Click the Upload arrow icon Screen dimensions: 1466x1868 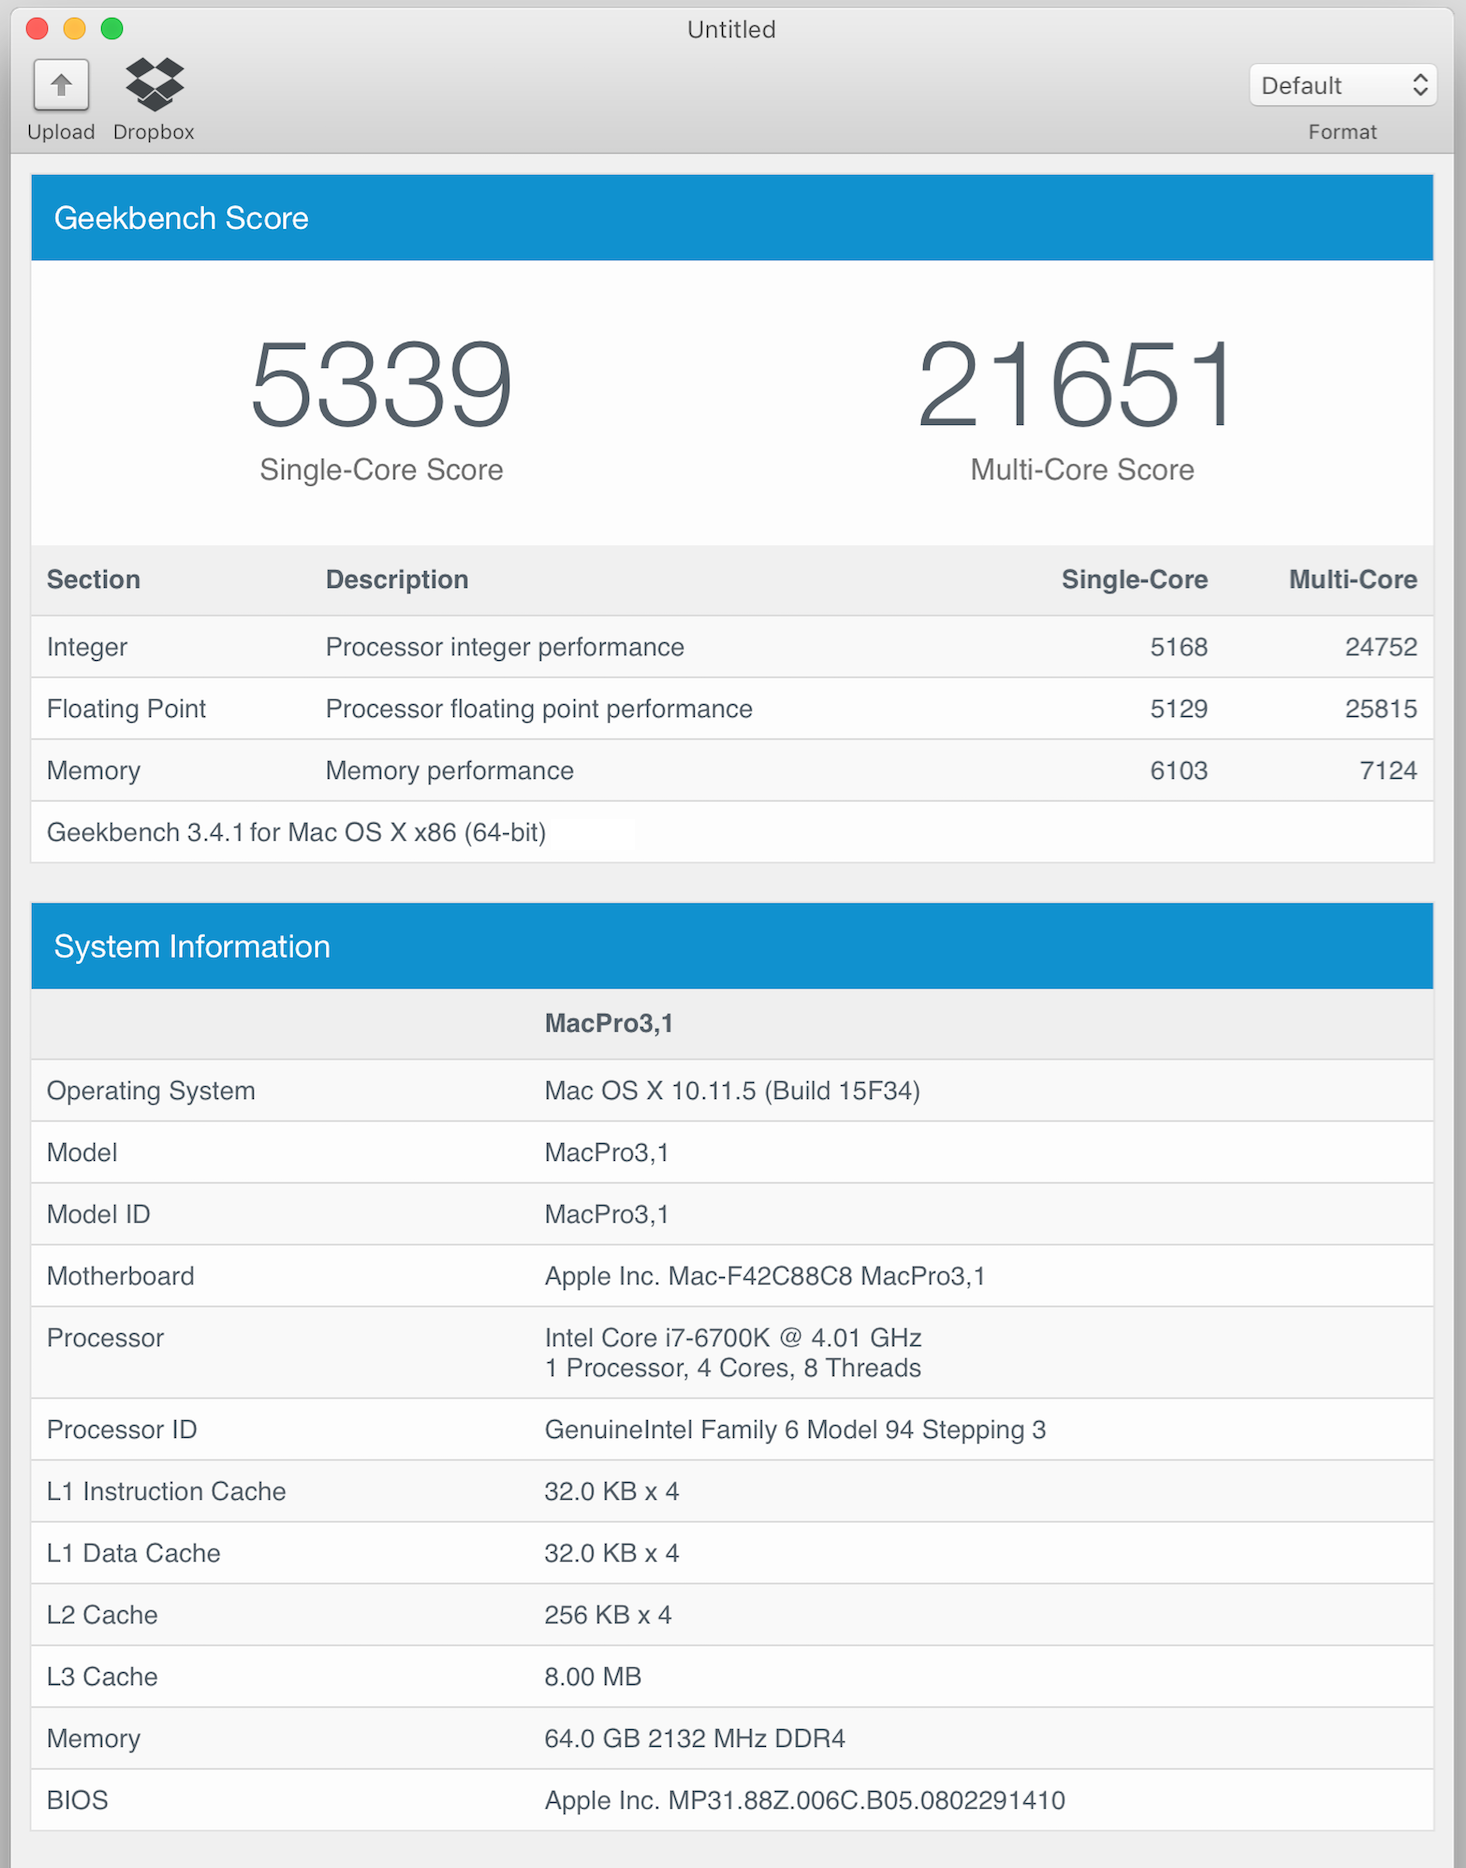[61, 85]
